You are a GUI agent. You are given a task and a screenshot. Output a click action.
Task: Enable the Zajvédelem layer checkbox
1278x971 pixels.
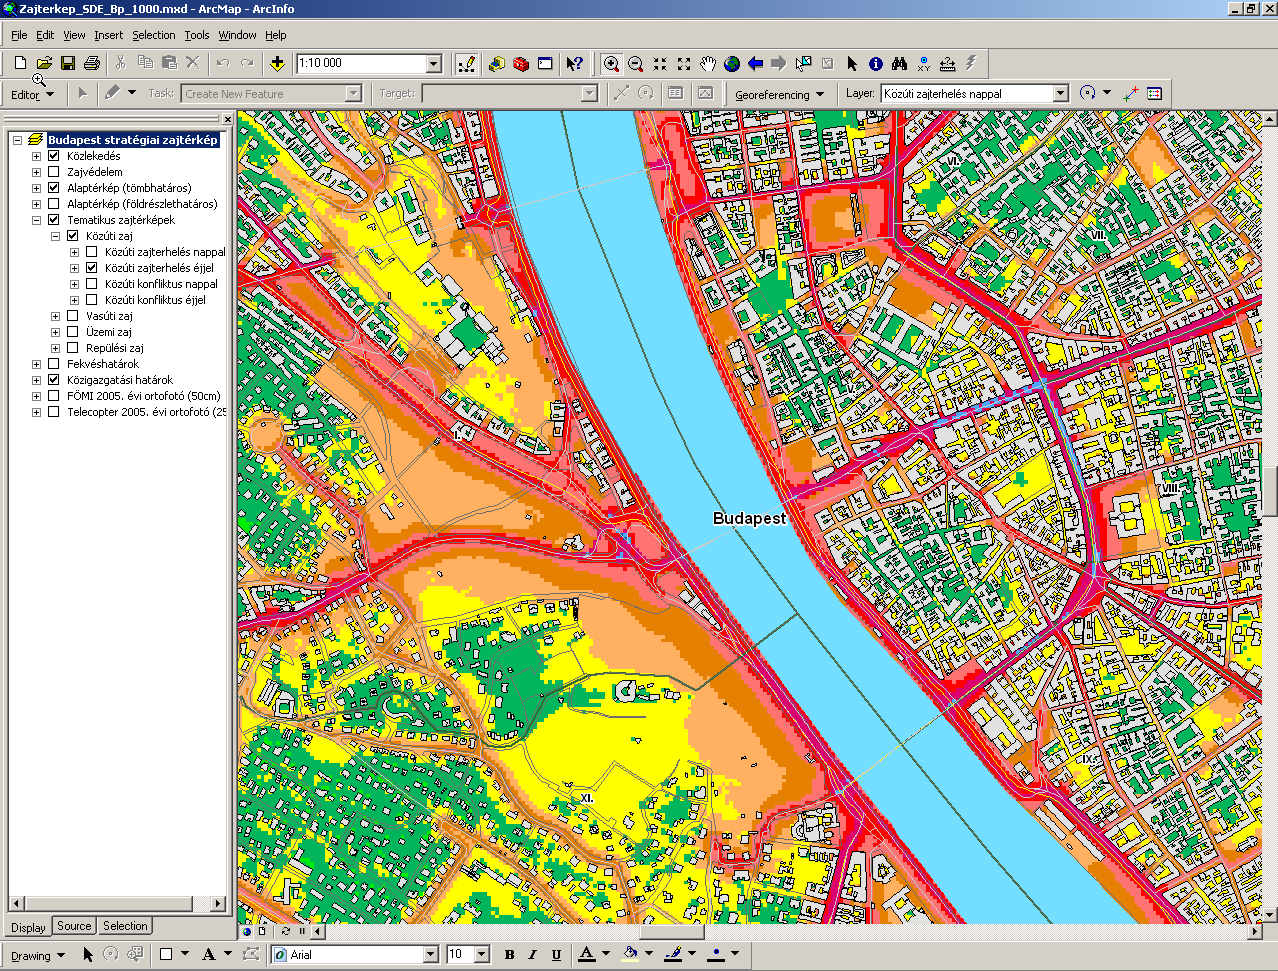tap(54, 172)
